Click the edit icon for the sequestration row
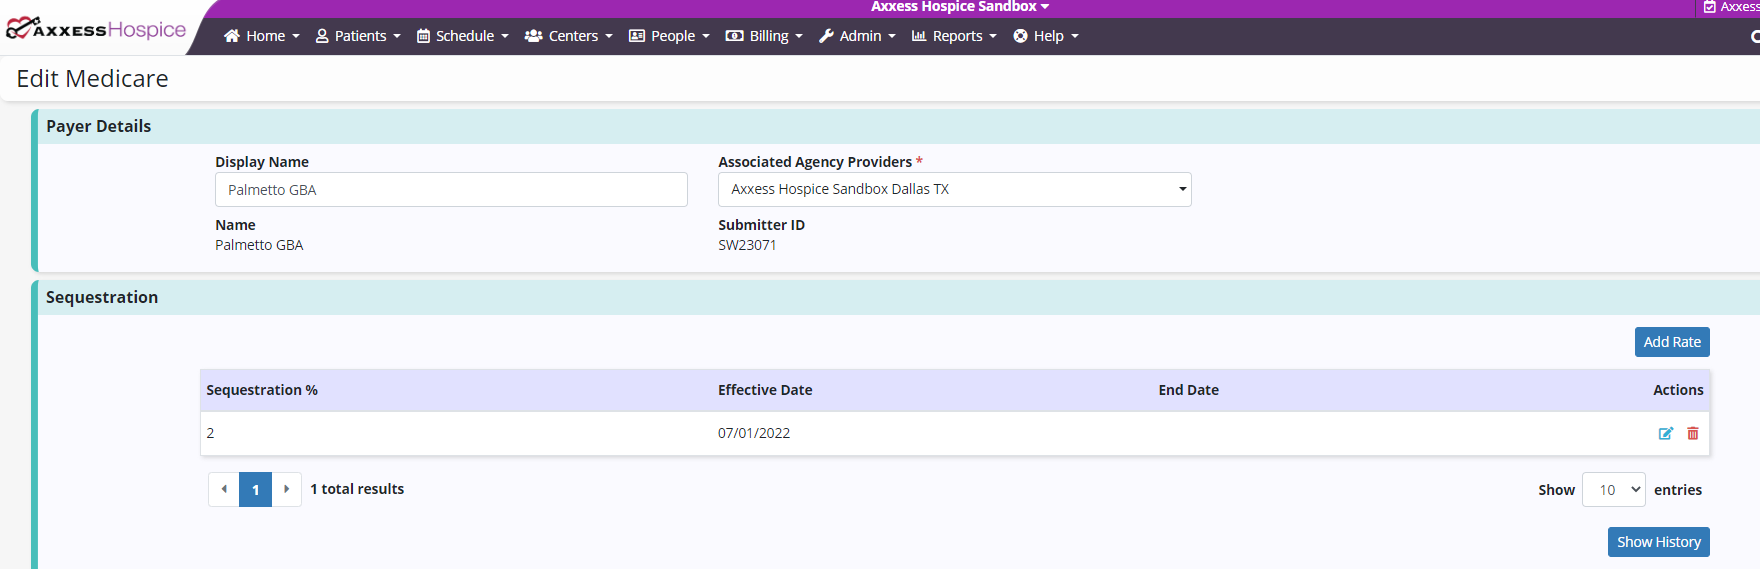The height and width of the screenshot is (569, 1760). [1665, 433]
